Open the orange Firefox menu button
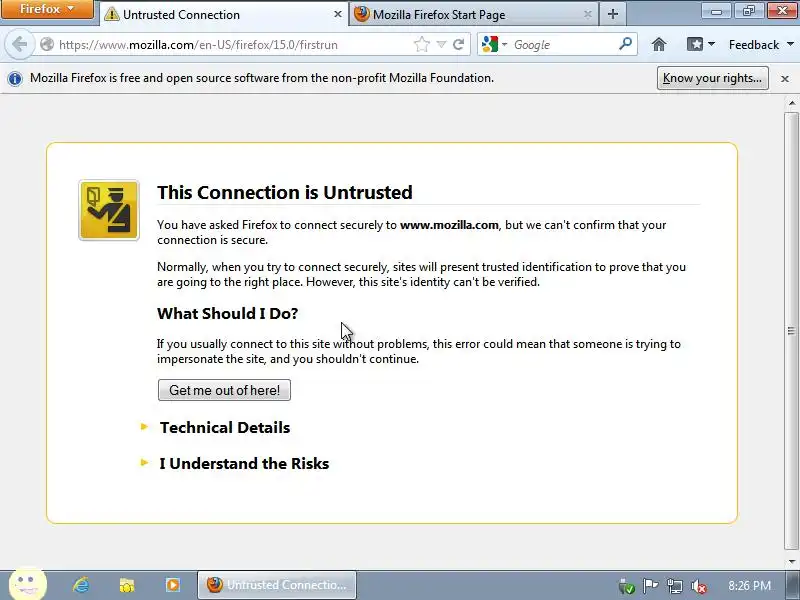The height and width of the screenshot is (600, 800). 47,9
